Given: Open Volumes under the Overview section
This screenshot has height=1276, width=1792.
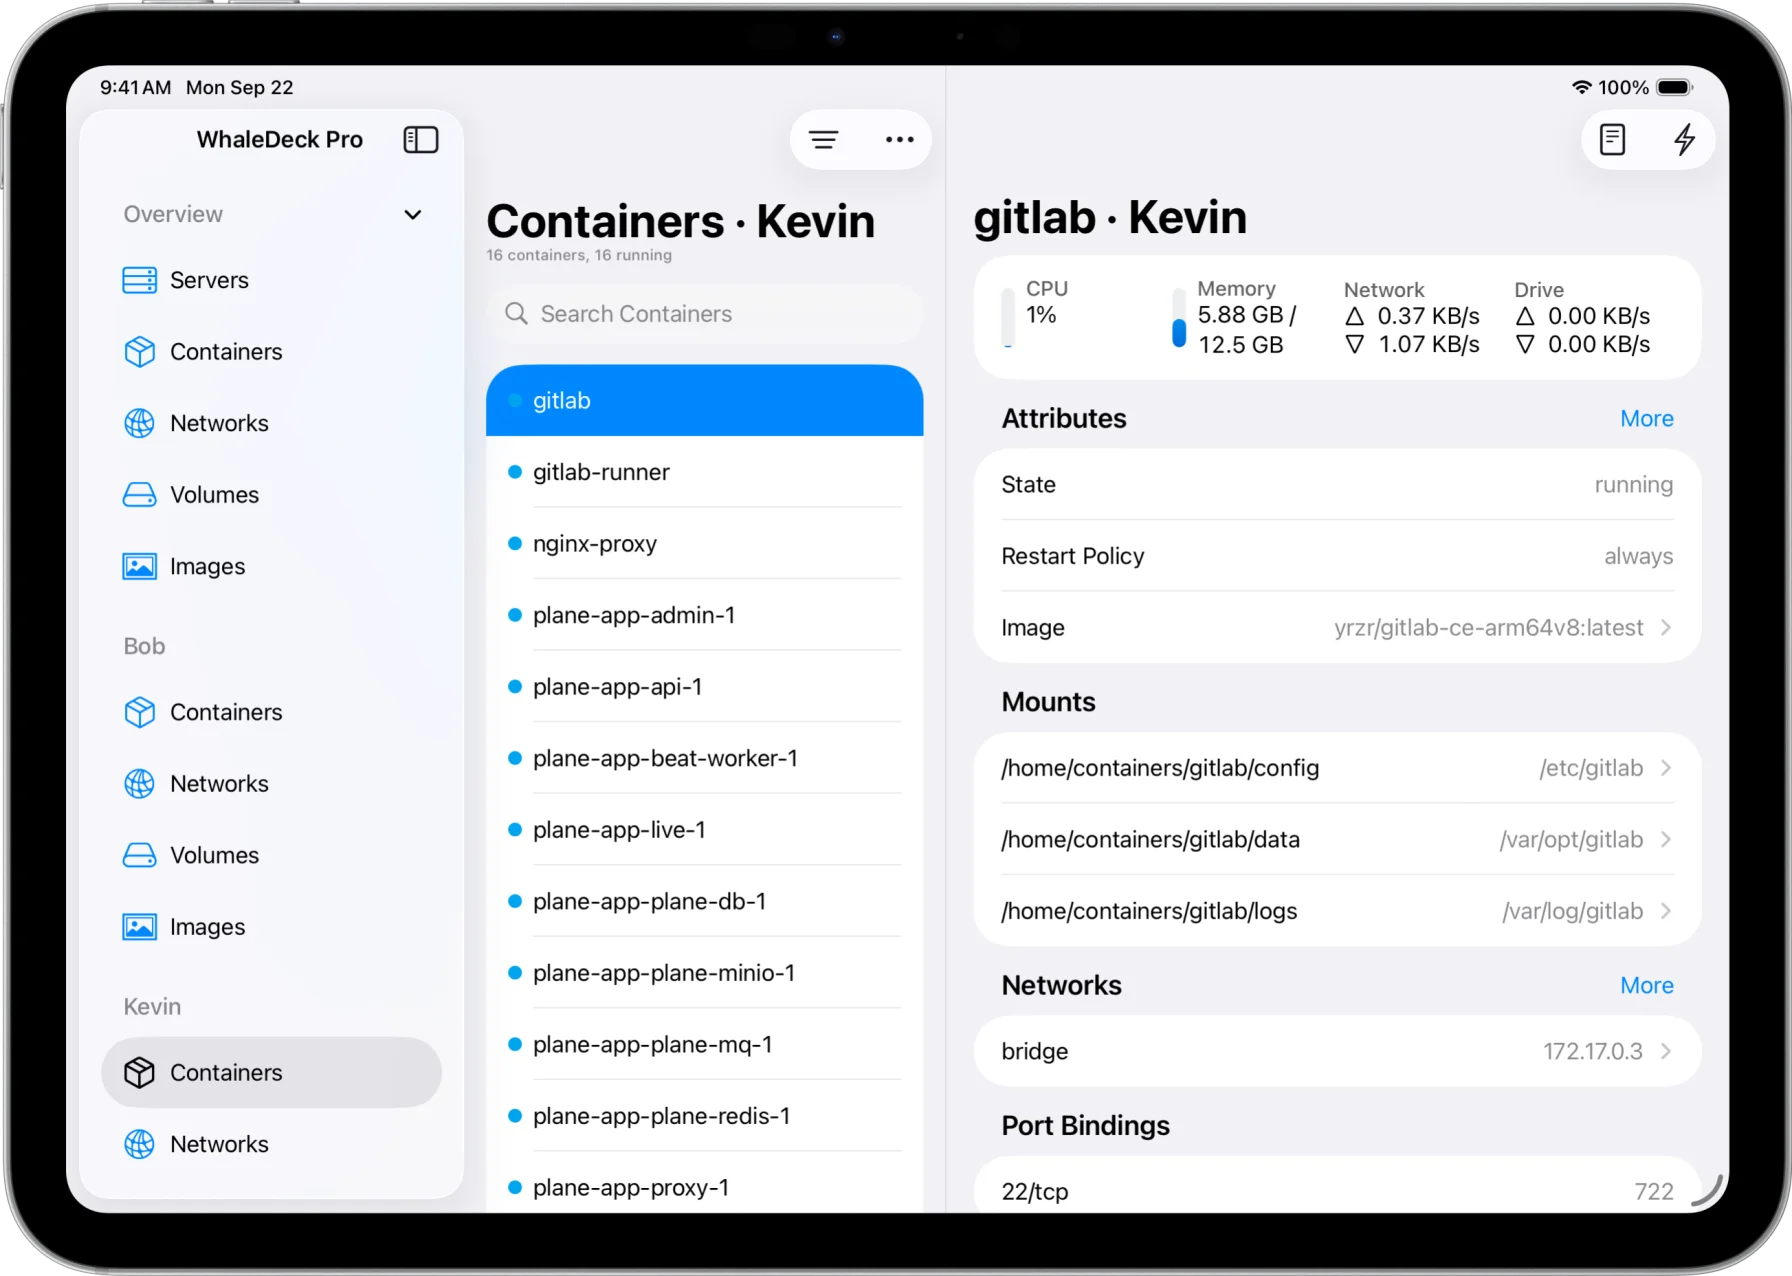Looking at the screenshot, I should (x=213, y=495).
